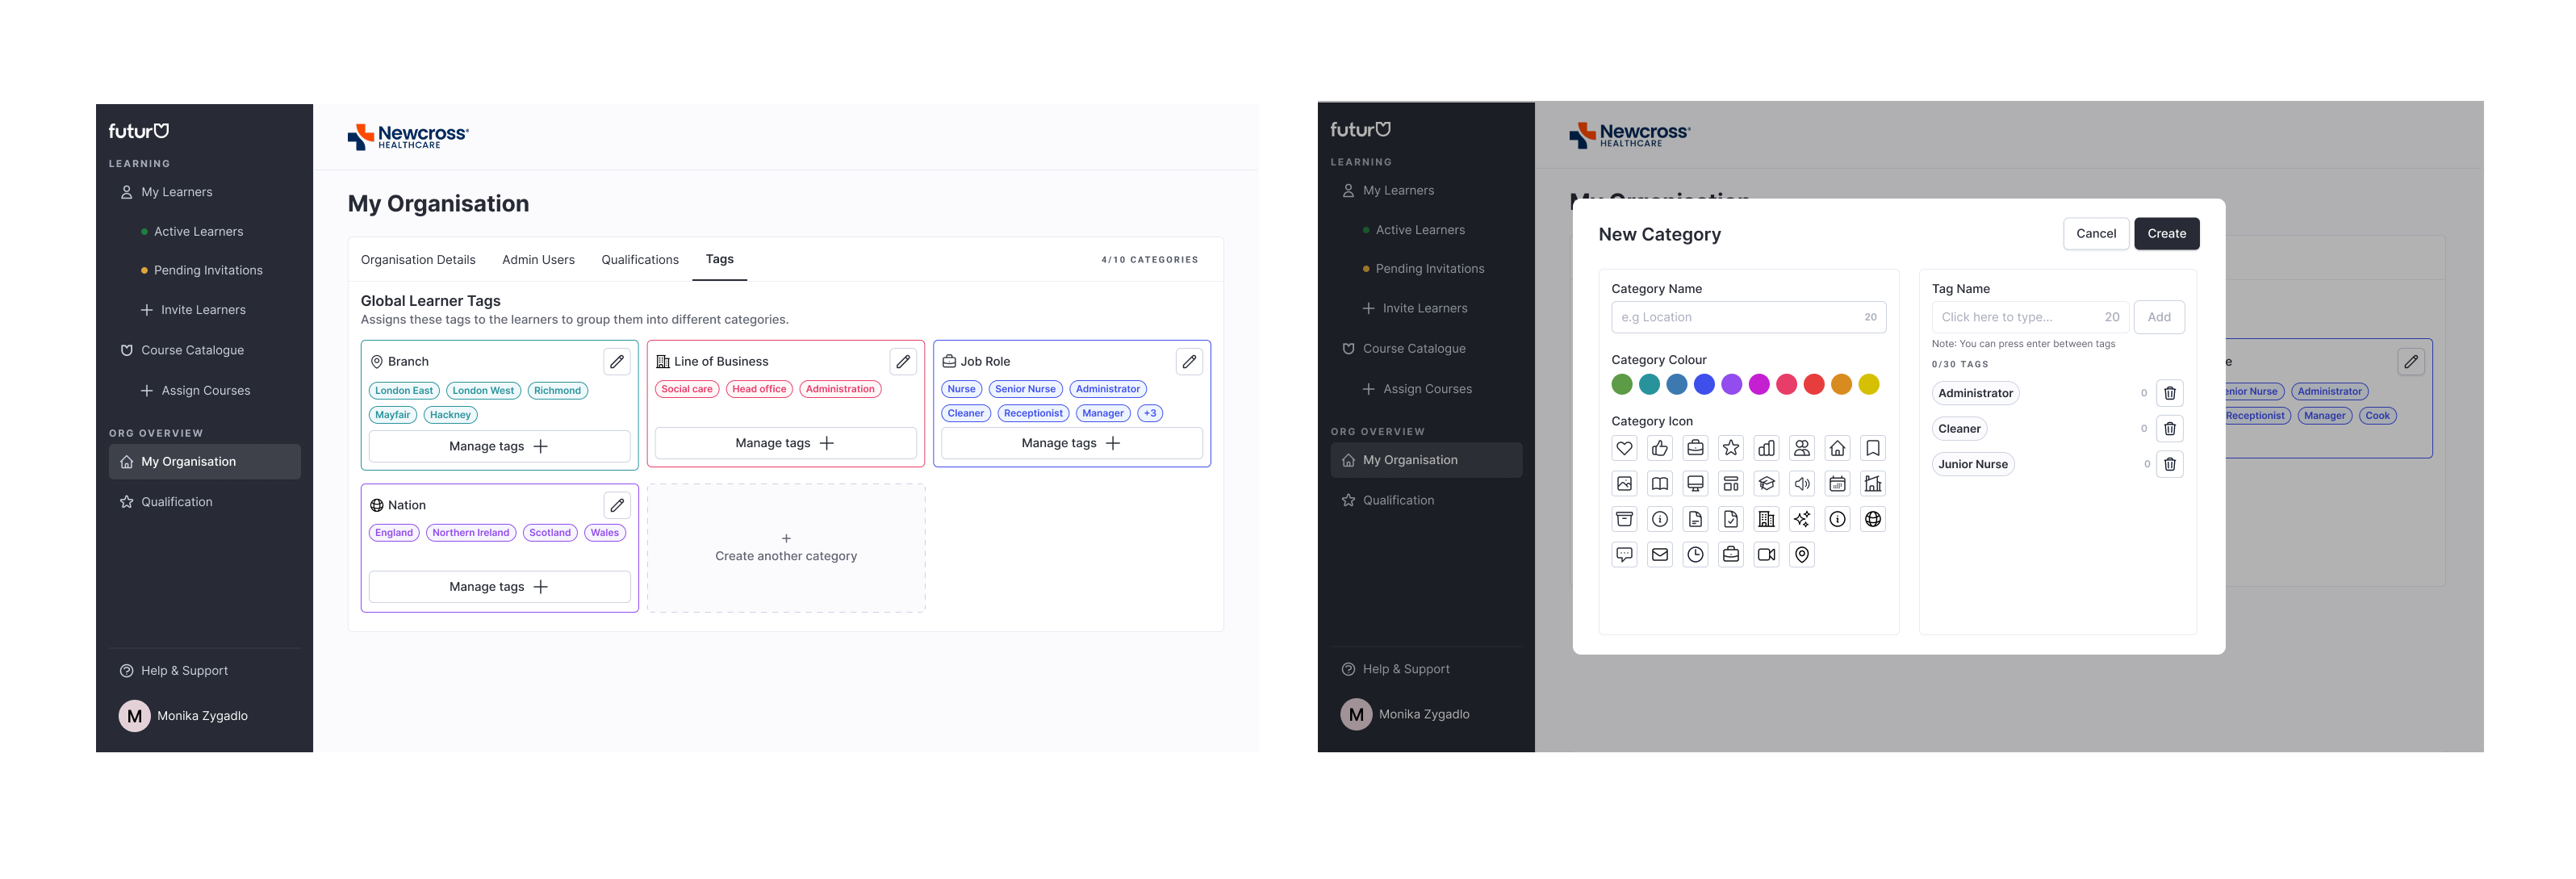Screen dimensions: 2576x879
Task: Choose the envelope mail category icon
Action: click(x=1660, y=555)
